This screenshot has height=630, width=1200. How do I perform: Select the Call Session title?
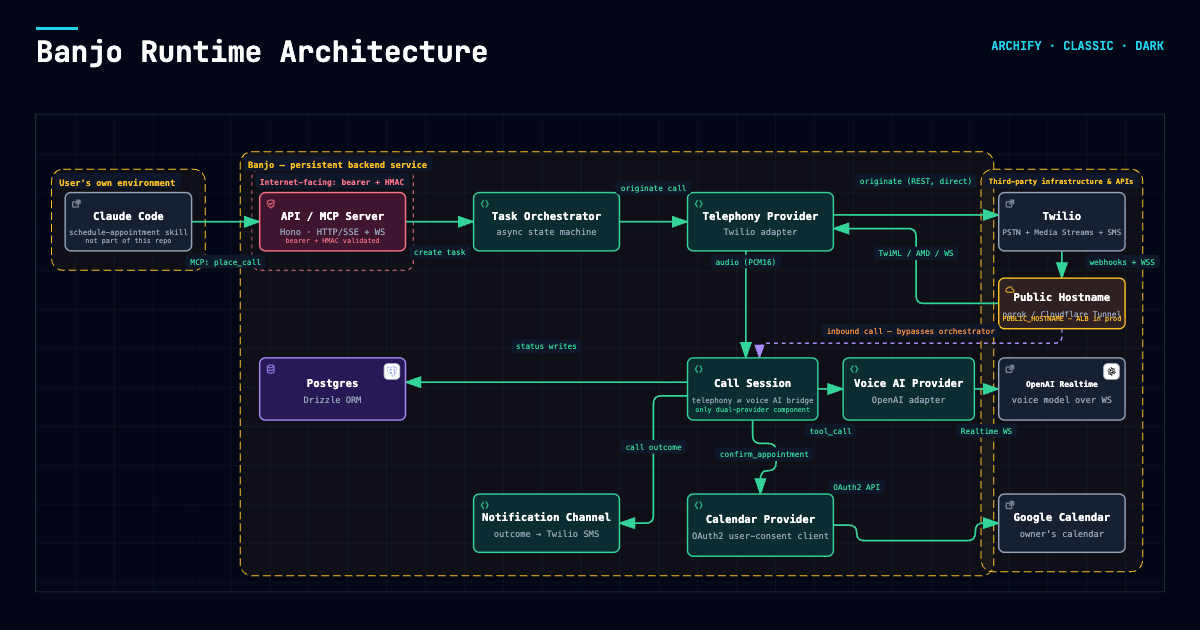click(x=752, y=383)
